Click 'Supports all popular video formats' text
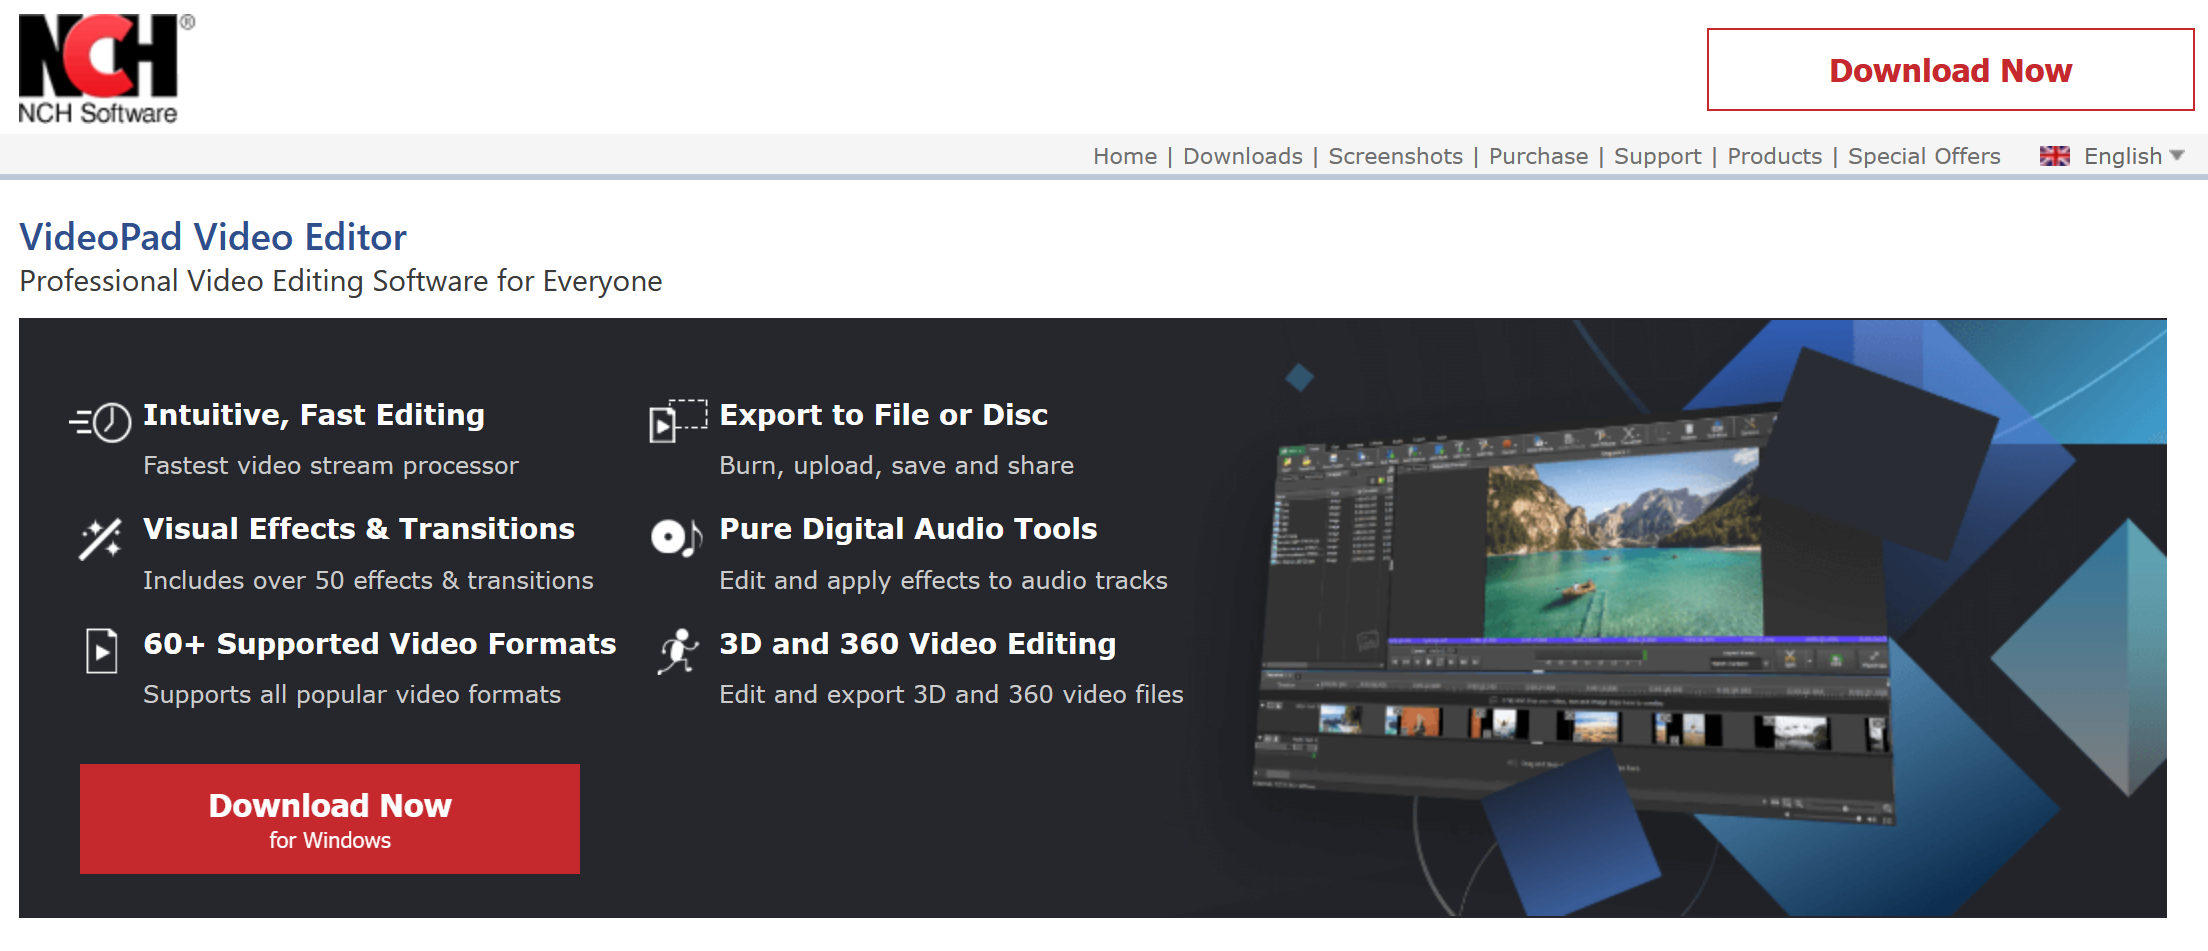The image size is (2208, 951). point(352,695)
